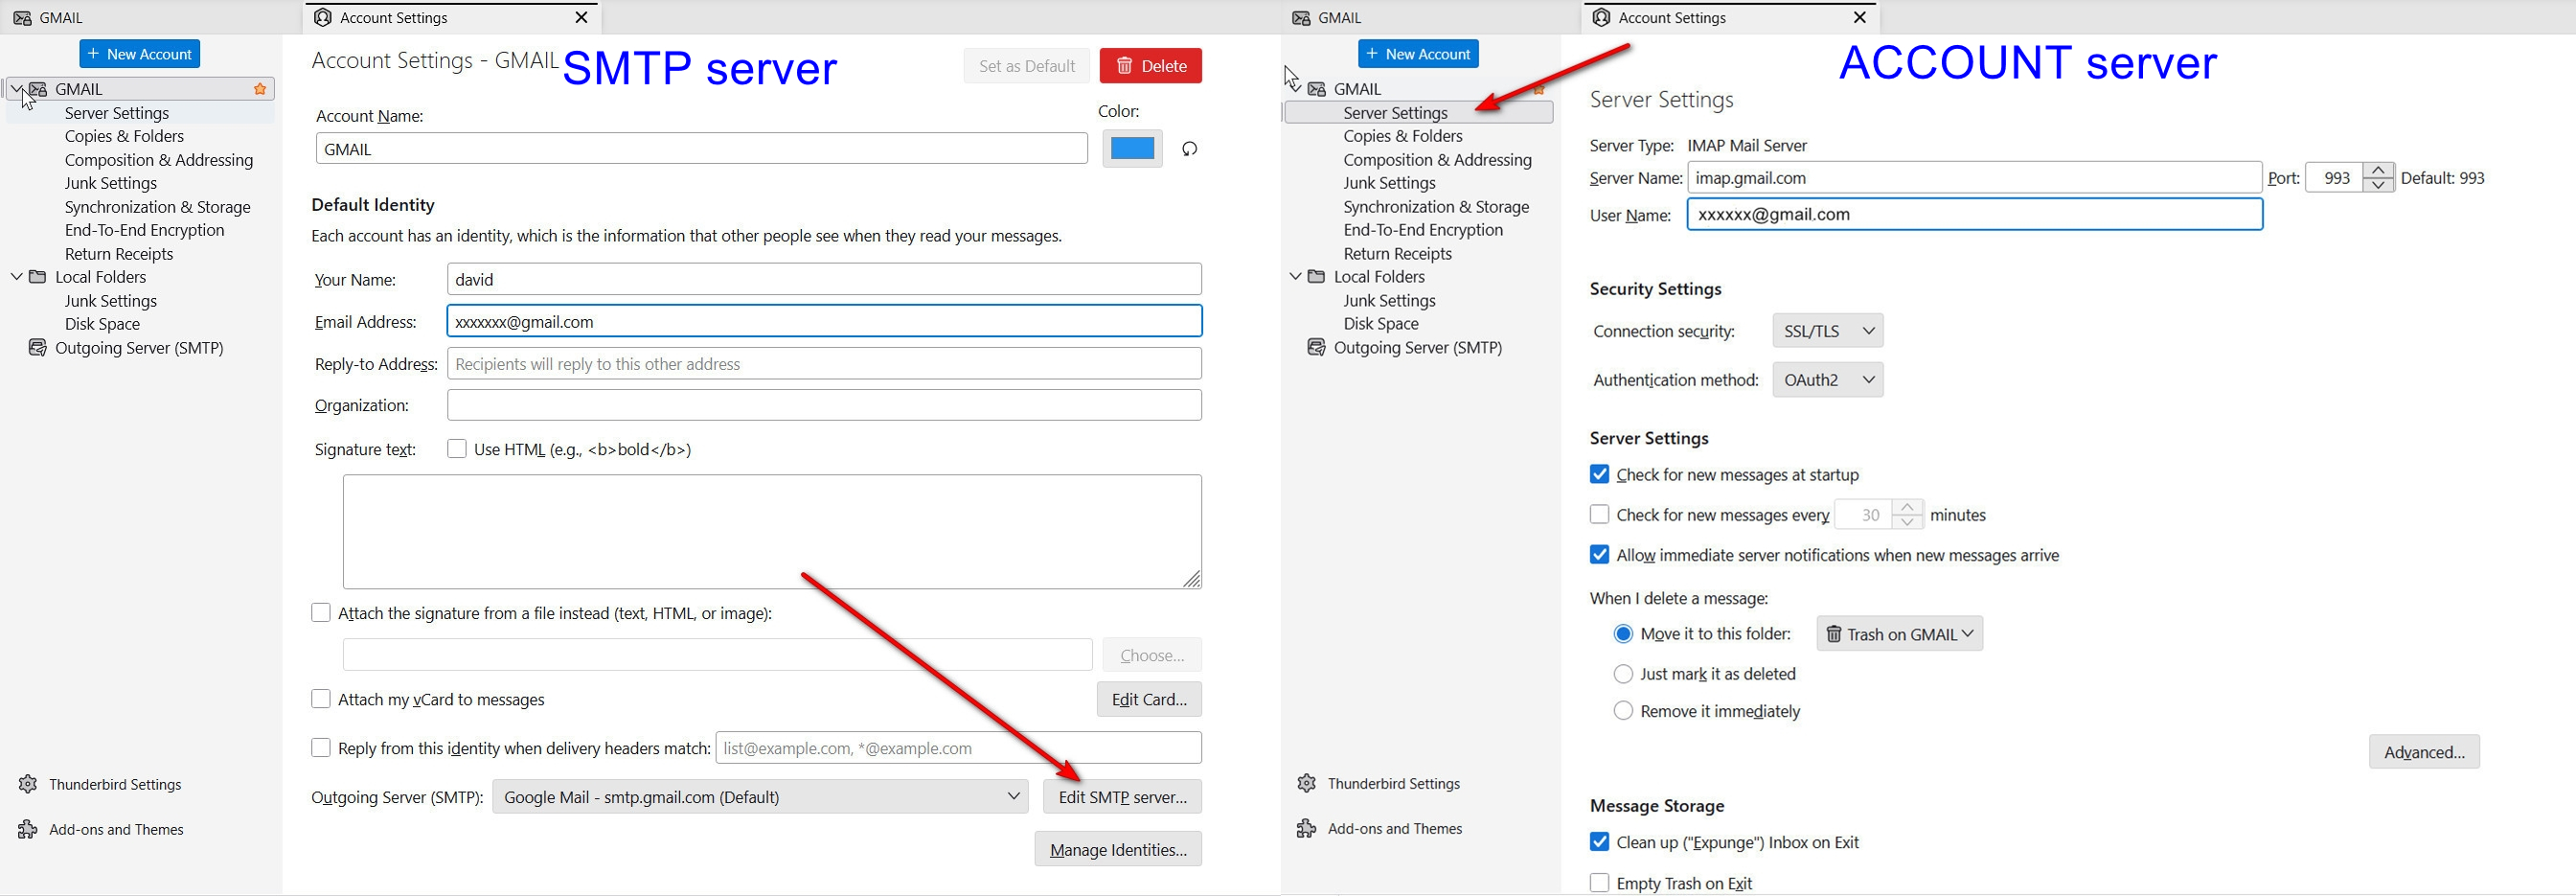
Task: Increase the check-interval minutes with up arrow
Action: [1907, 507]
